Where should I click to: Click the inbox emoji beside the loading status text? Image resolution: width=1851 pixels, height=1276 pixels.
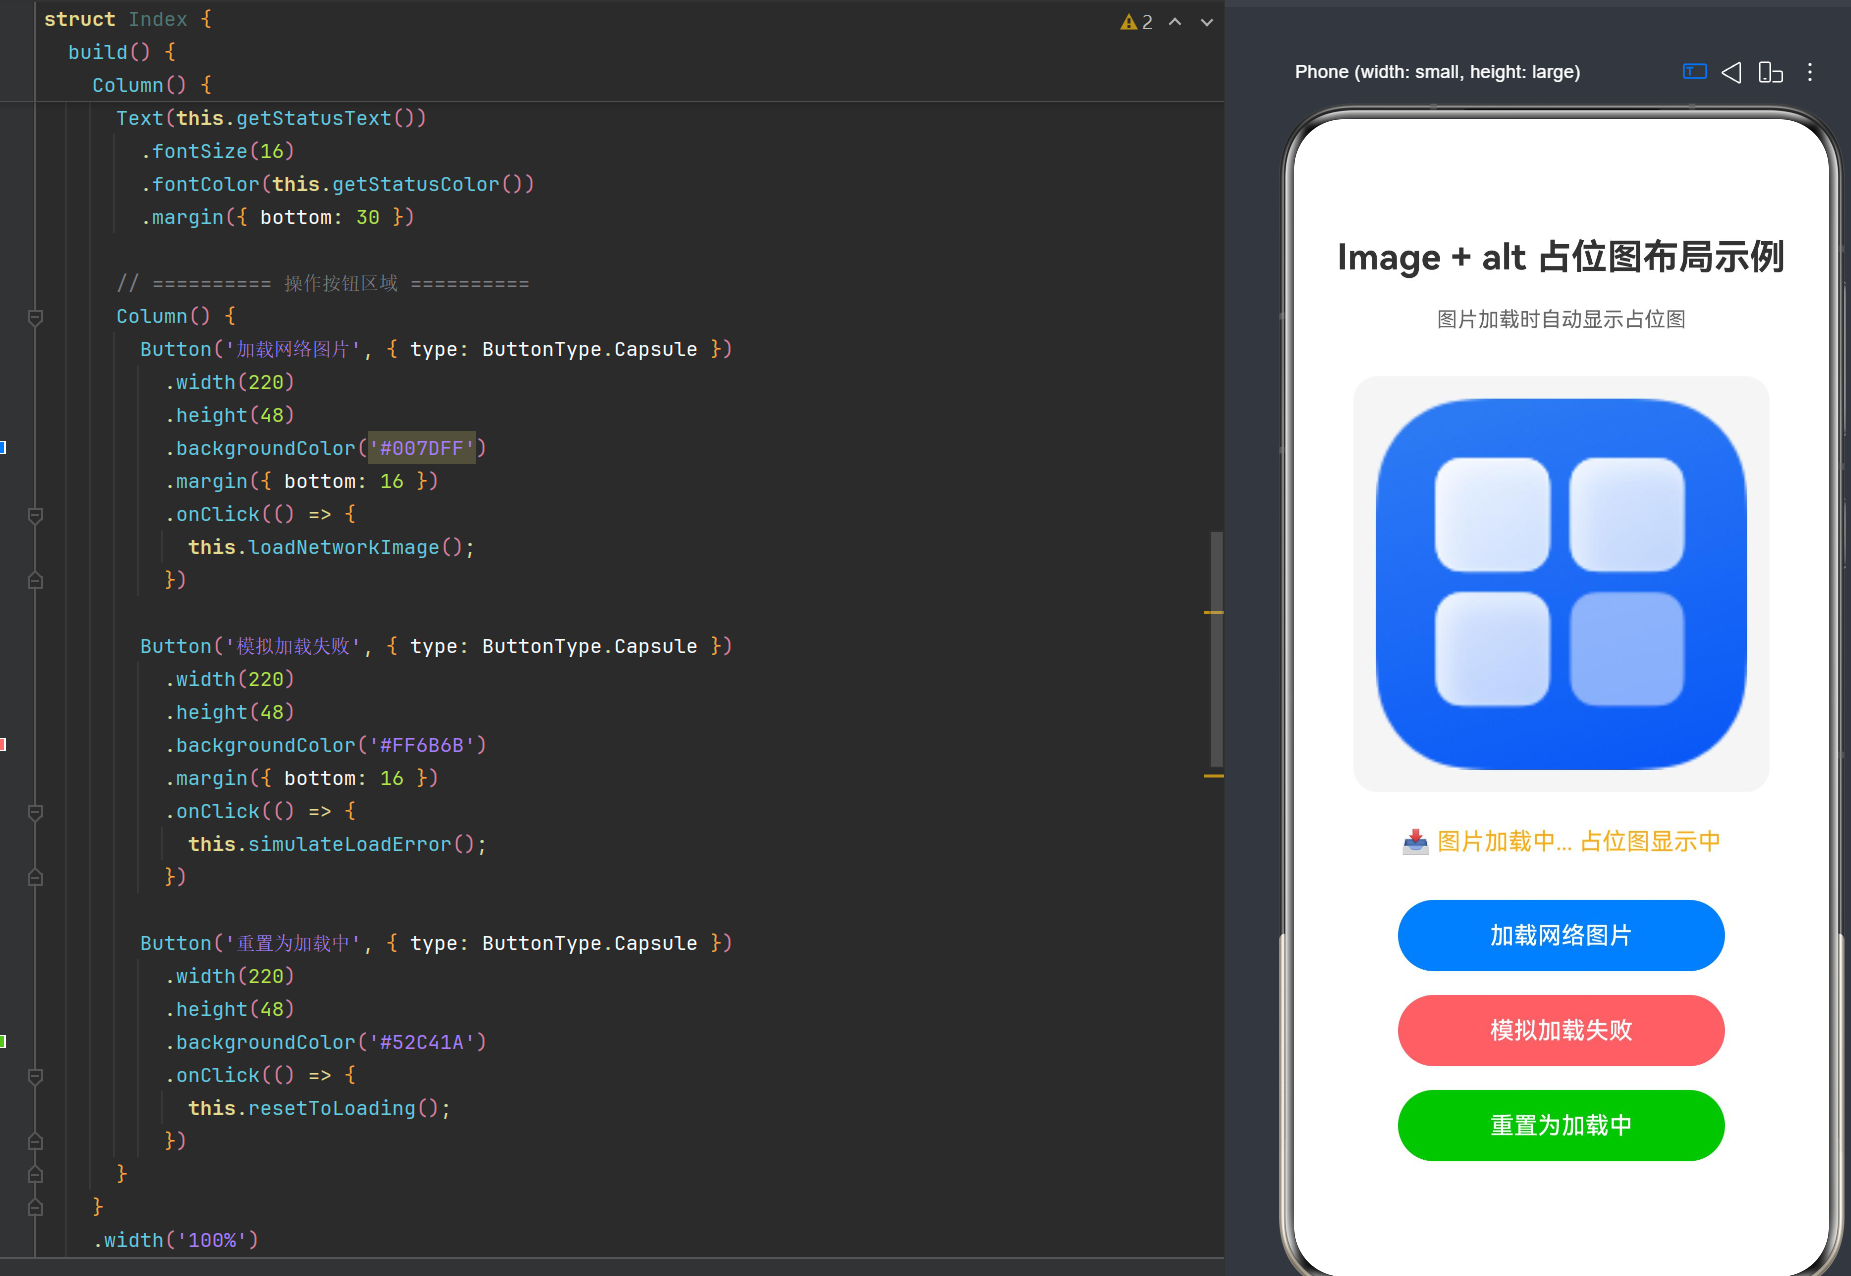click(1415, 842)
